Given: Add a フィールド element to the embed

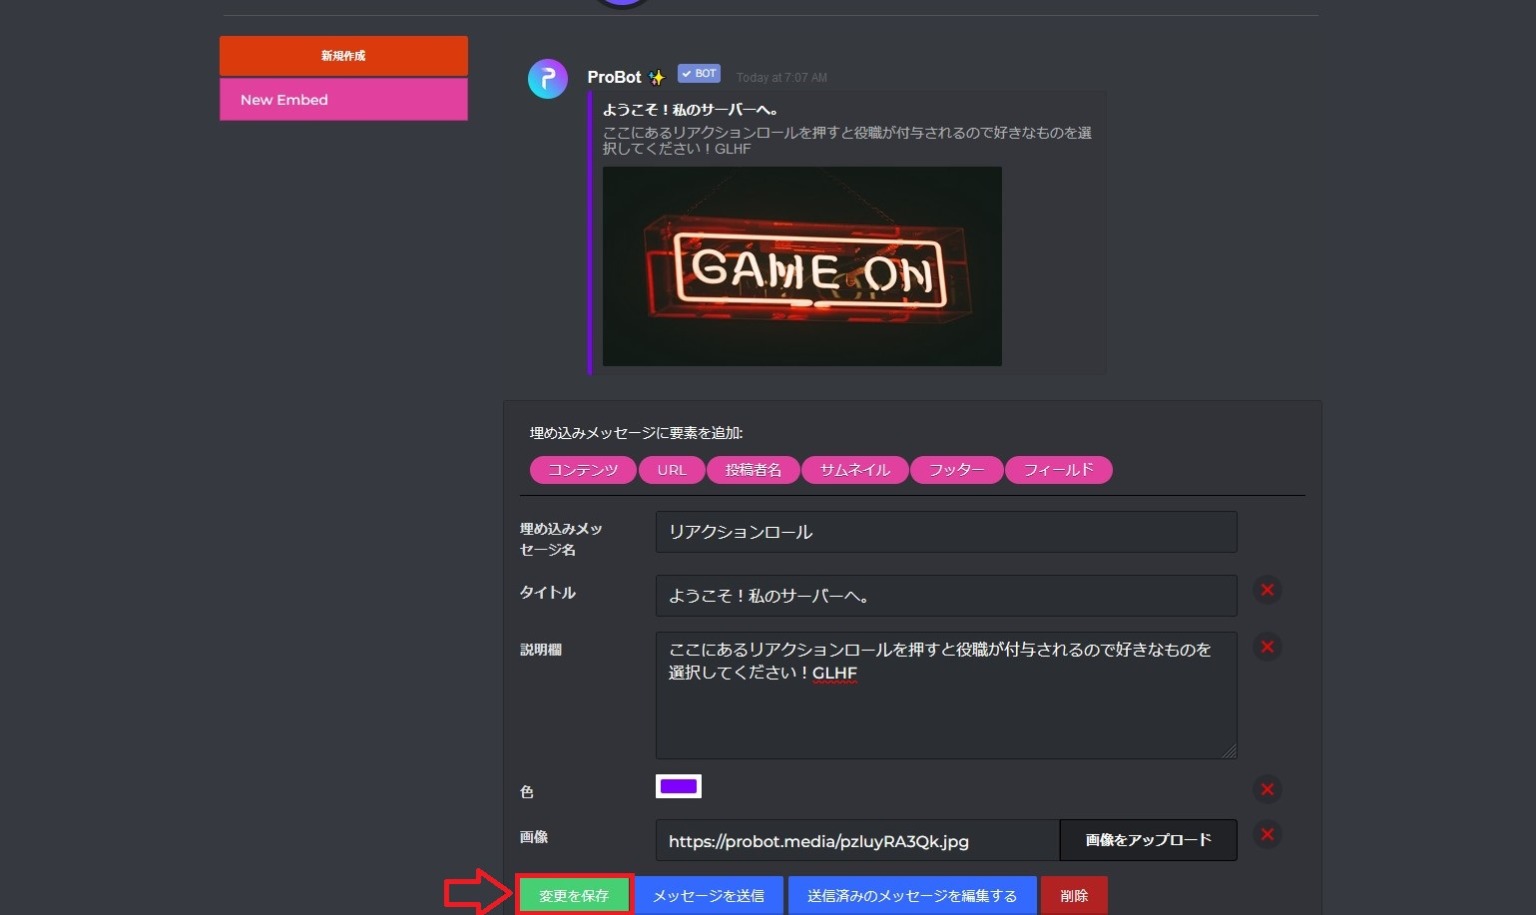Looking at the screenshot, I should pyautogui.click(x=1059, y=469).
